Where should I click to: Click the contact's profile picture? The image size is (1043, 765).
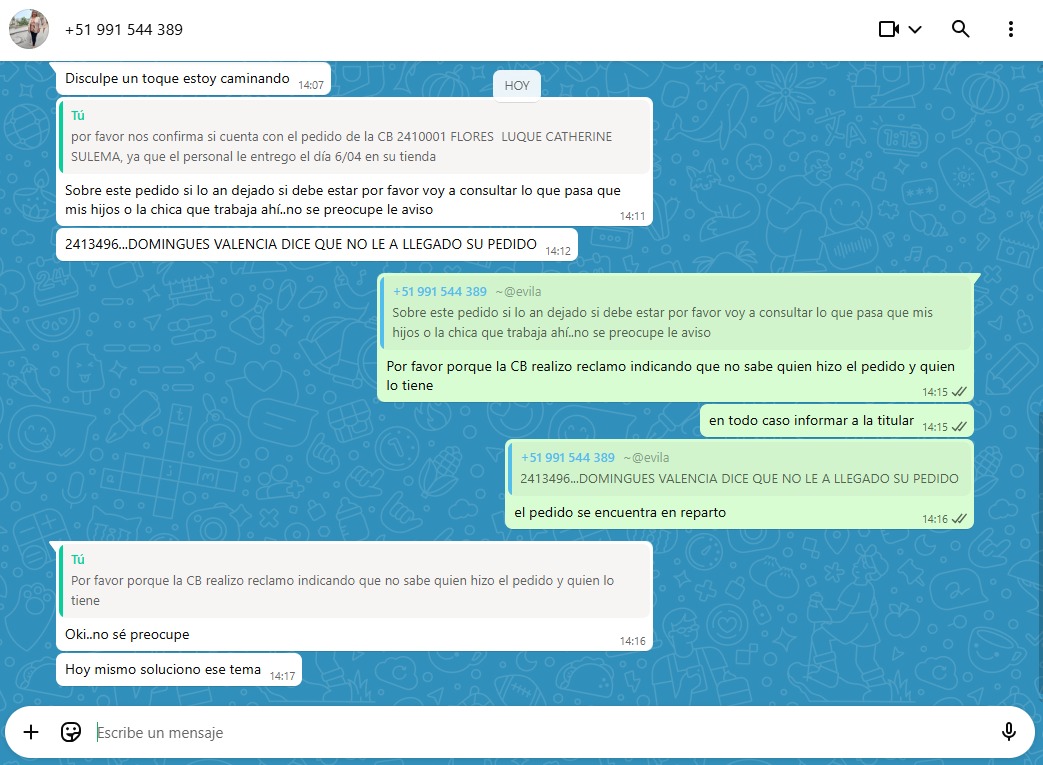tap(29, 29)
